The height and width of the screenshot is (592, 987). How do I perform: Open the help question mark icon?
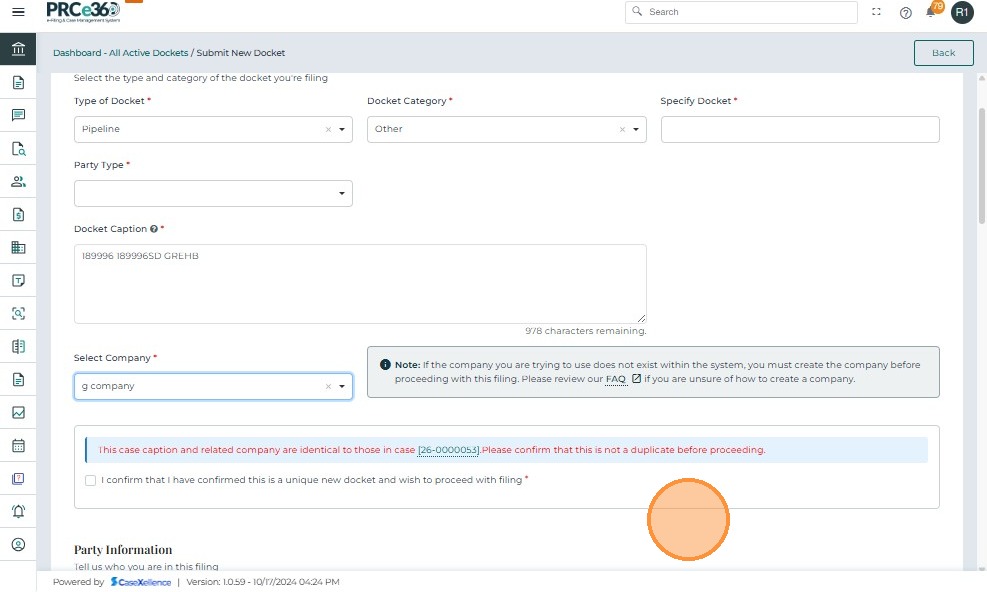pos(905,12)
